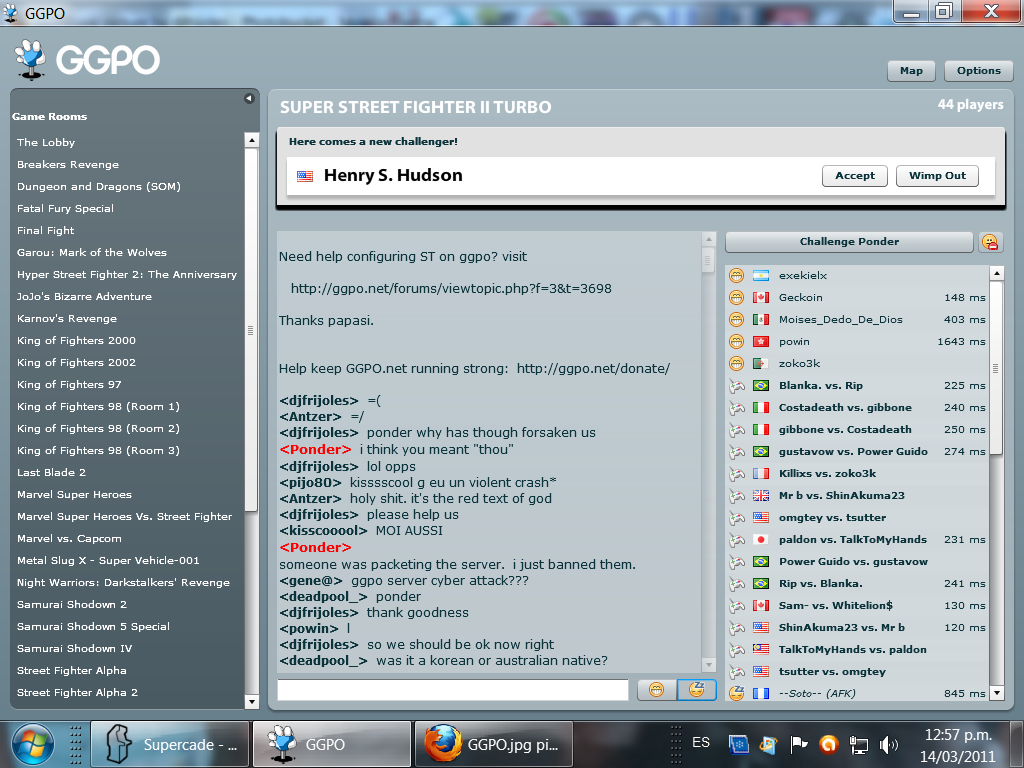Click the UK flag beside Mr b vs. ShinAkuma23
Screen dimensions: 1024x768
tap(761, 496)
